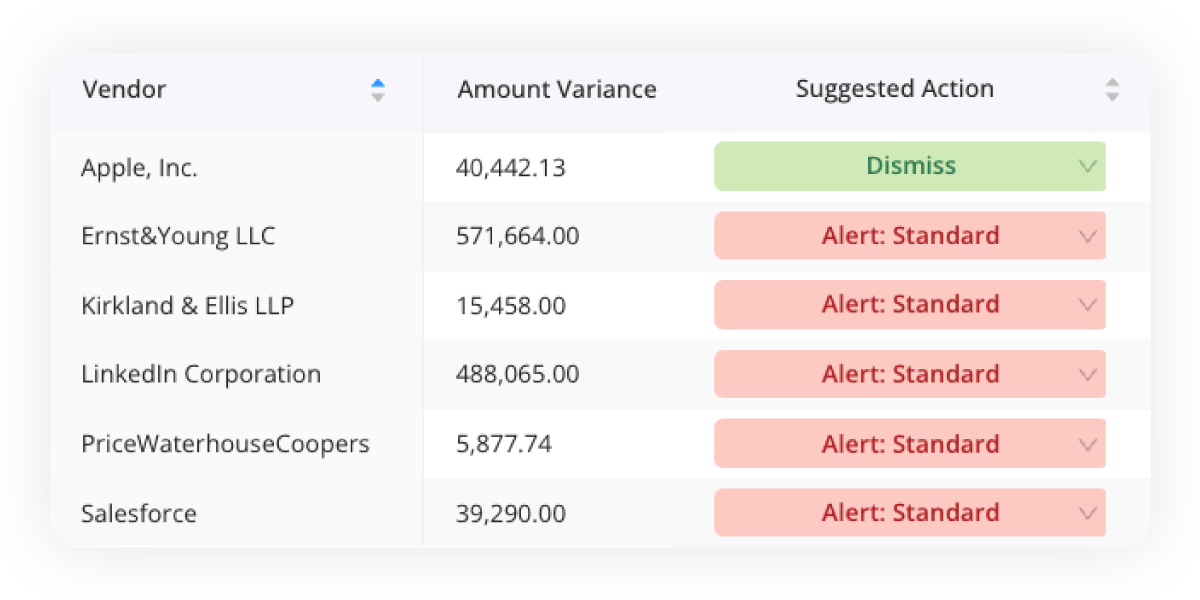Click the 39,290.00 amount value
The height and width of the screenshot is (600, 1200).
[511, 514]
